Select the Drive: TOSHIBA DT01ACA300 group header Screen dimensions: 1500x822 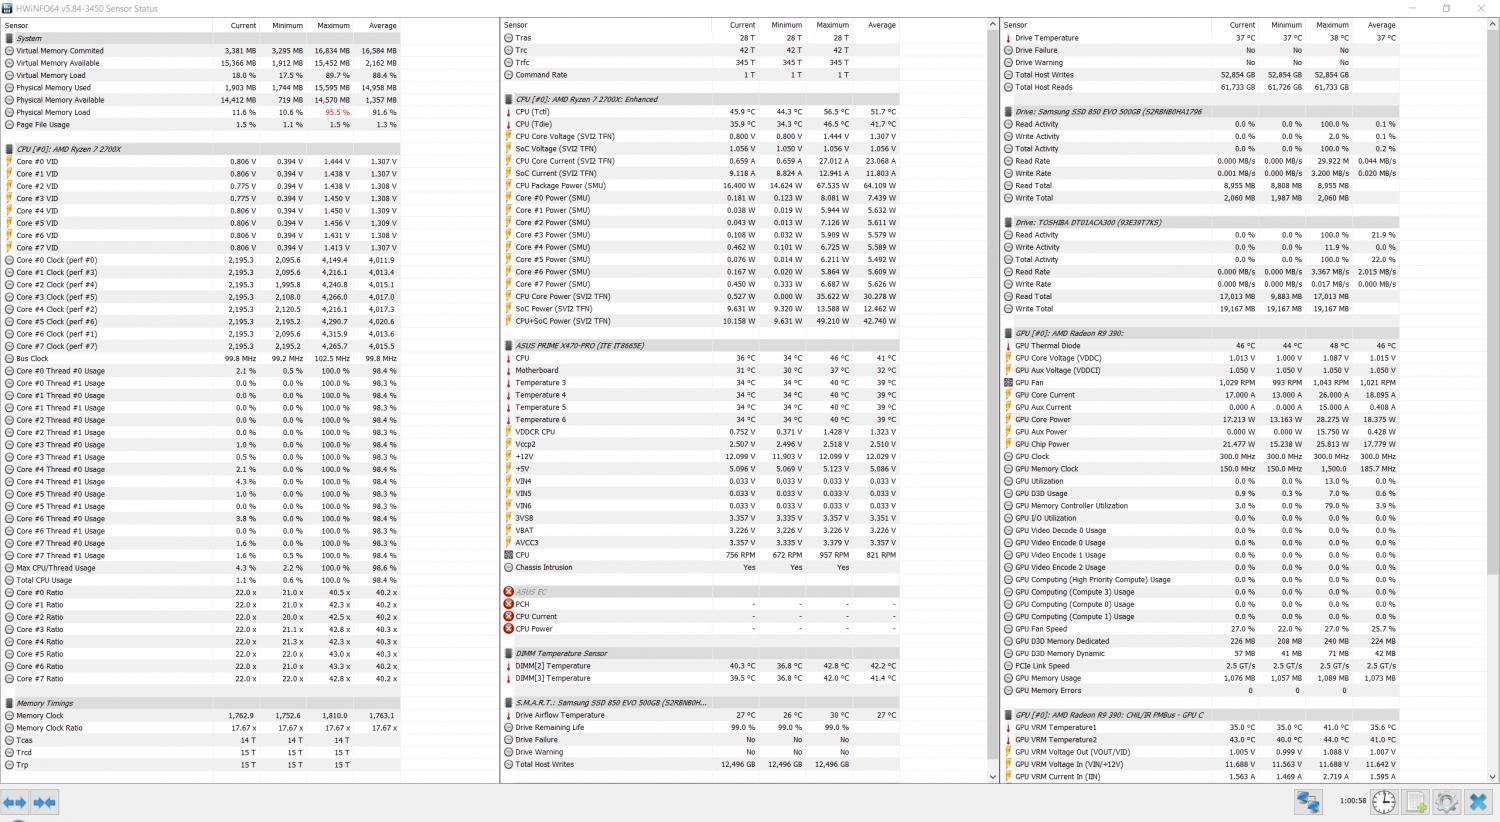click(1199, 223)
